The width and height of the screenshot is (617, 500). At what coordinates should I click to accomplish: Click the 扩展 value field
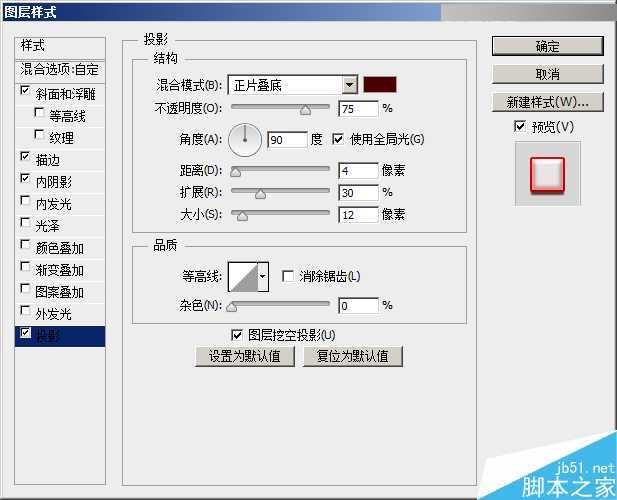358,193
